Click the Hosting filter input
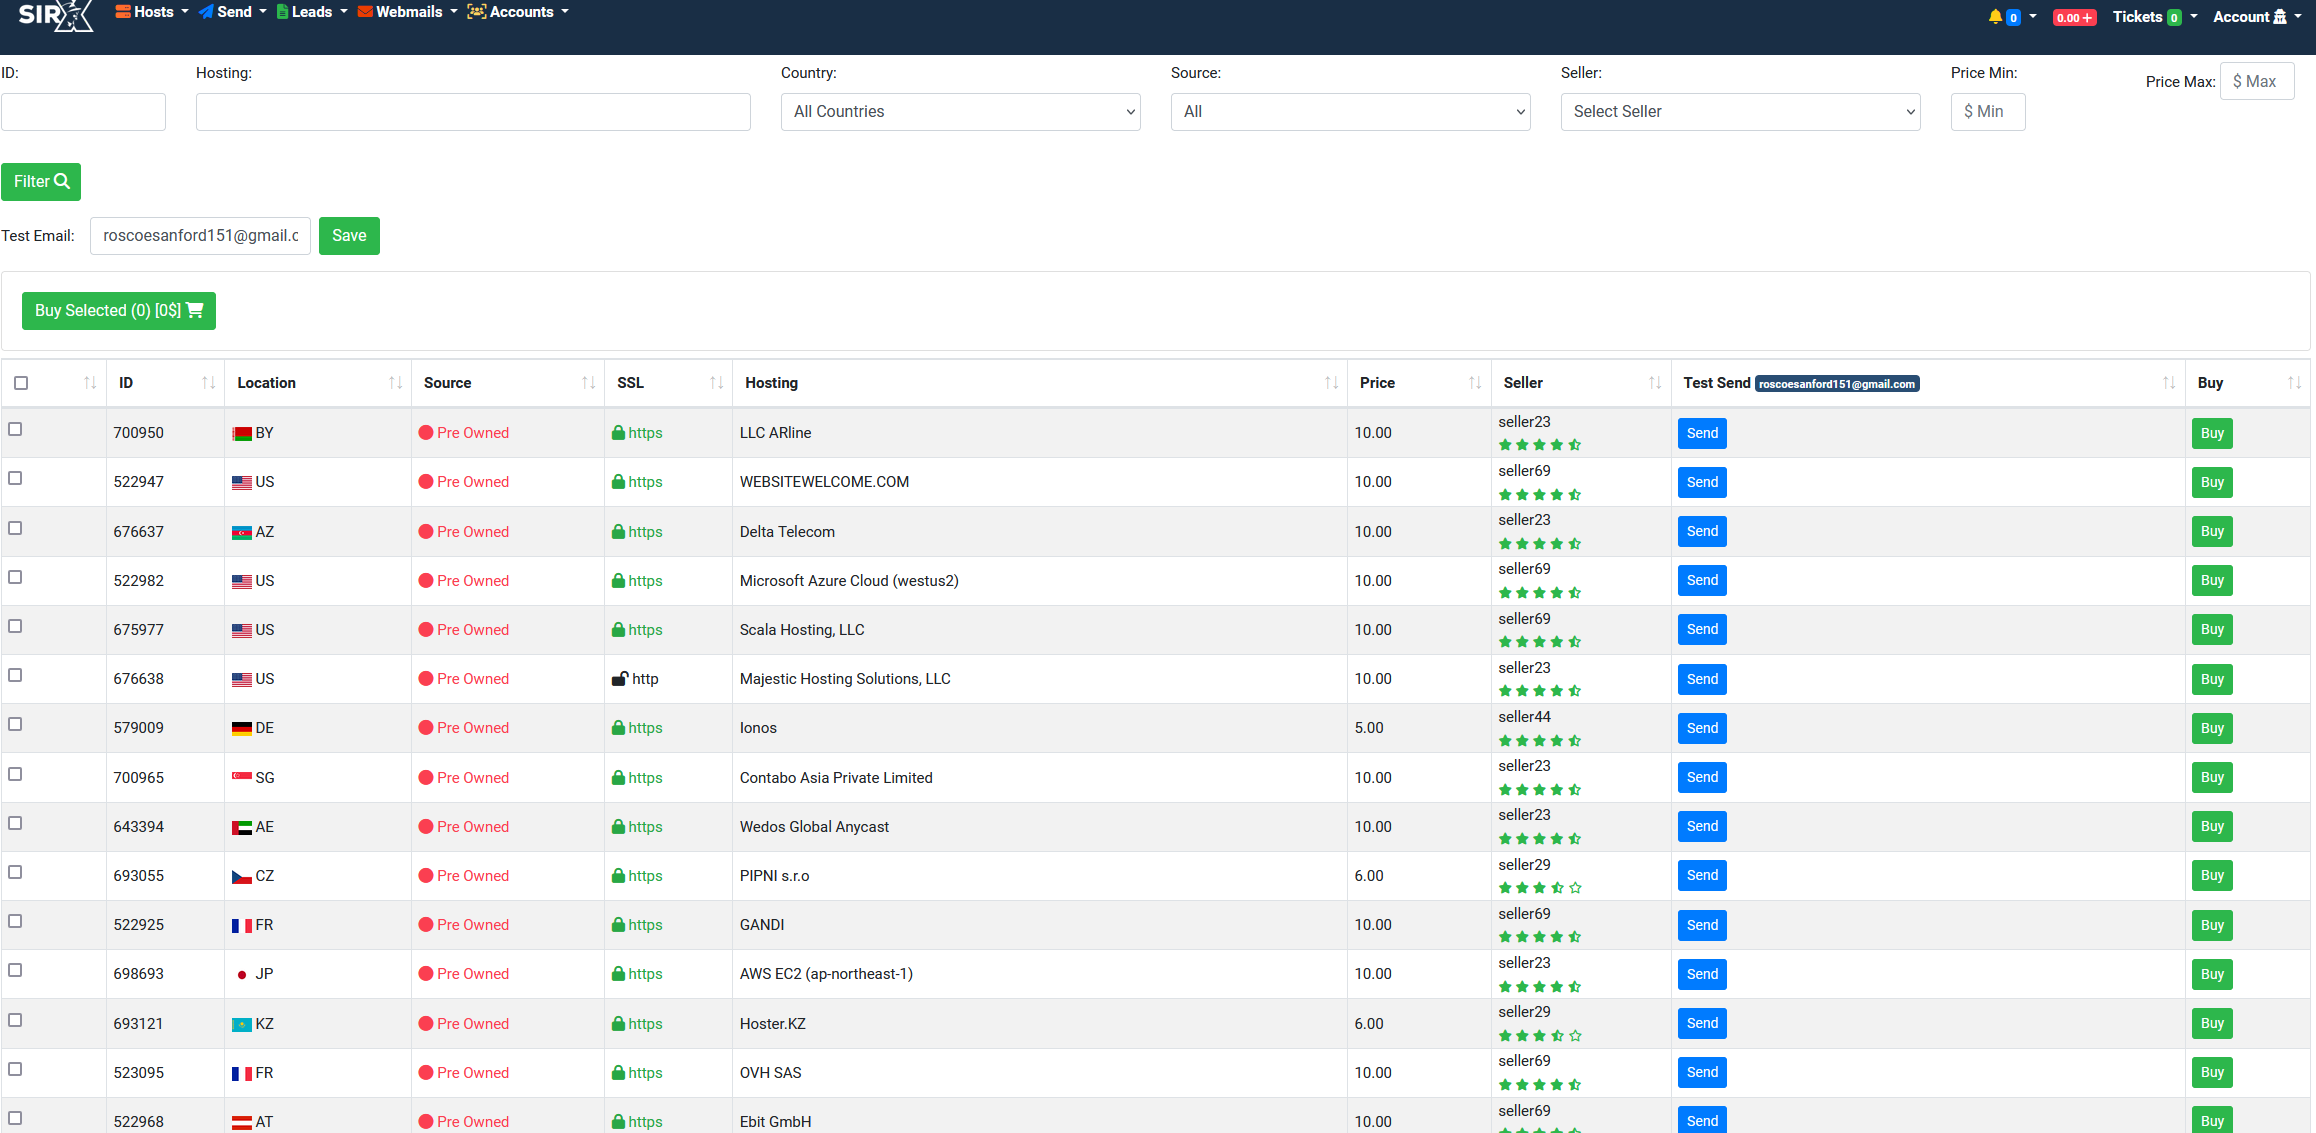This screenshot has height=1133, width=2316. 473,112
